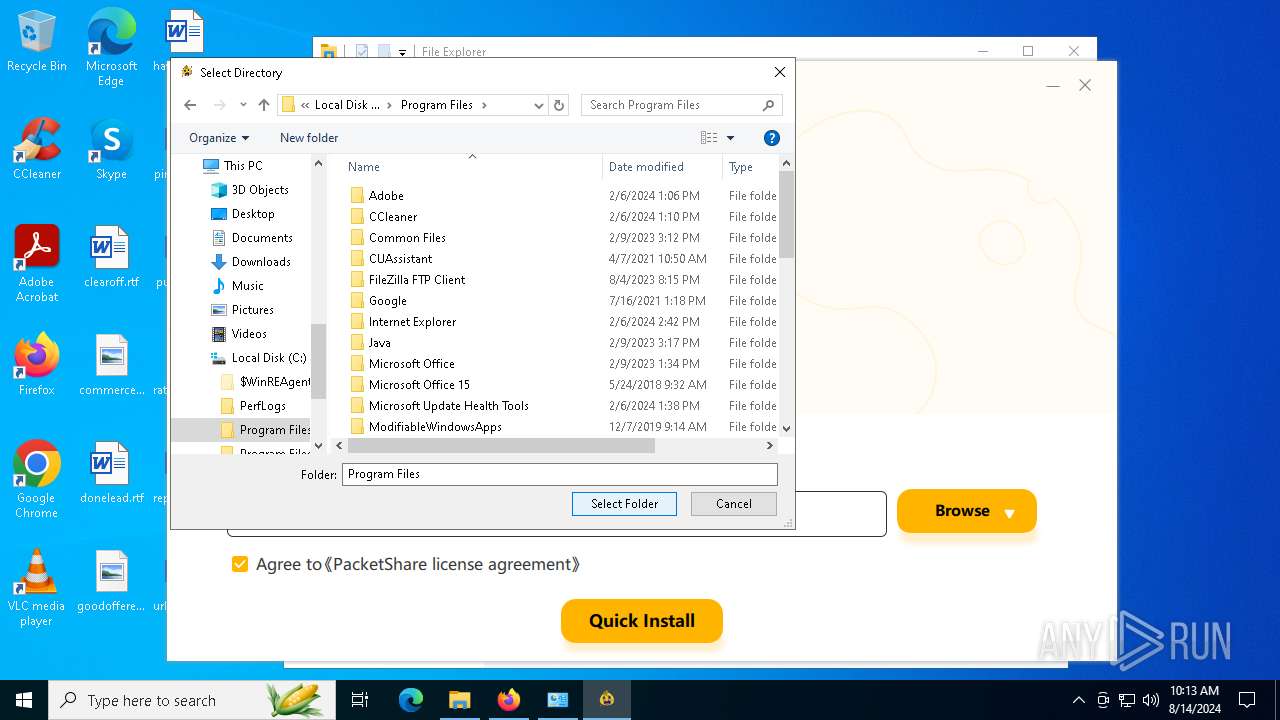Screen dimensions: 1280x720
Task: Select Documents in the navigation pane
Action: (262, 238)
